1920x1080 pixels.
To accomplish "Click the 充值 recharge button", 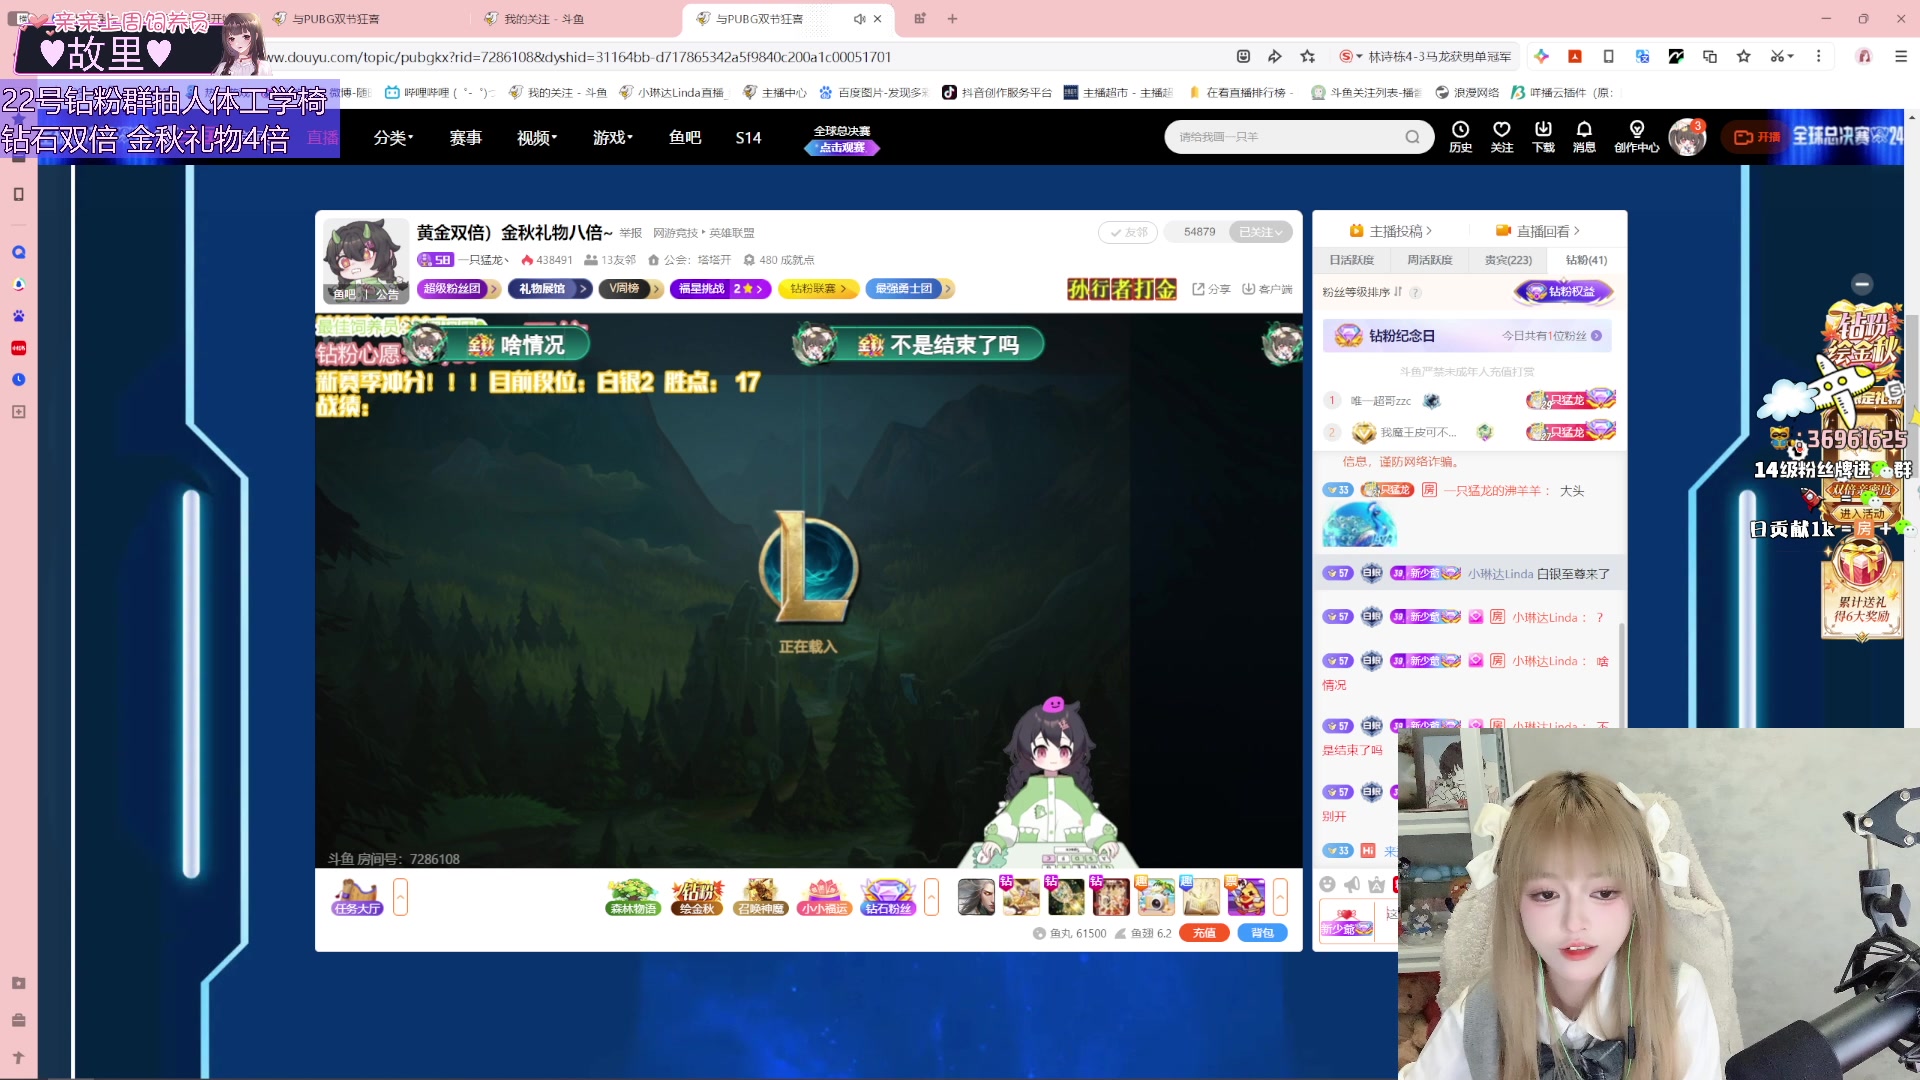I will coord(1204,933).
